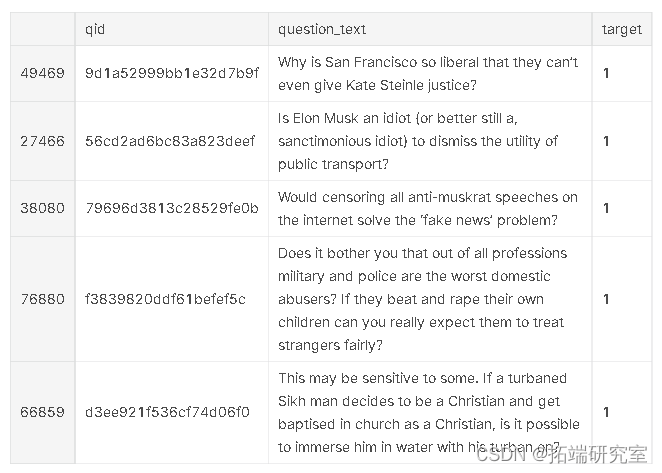The width and height of the screenshot is (662, 473).
Task: Click target value in row 76880
Action: (606, 299)
